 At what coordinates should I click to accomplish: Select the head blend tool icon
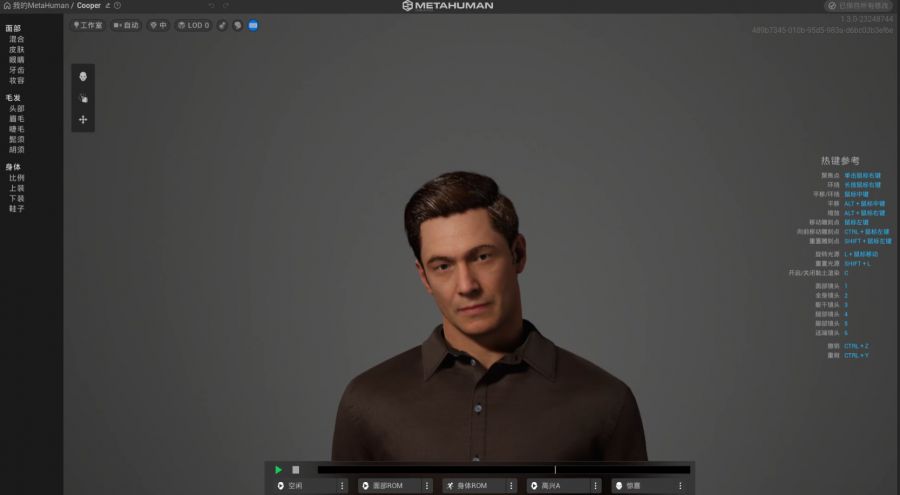pos(83,76)
